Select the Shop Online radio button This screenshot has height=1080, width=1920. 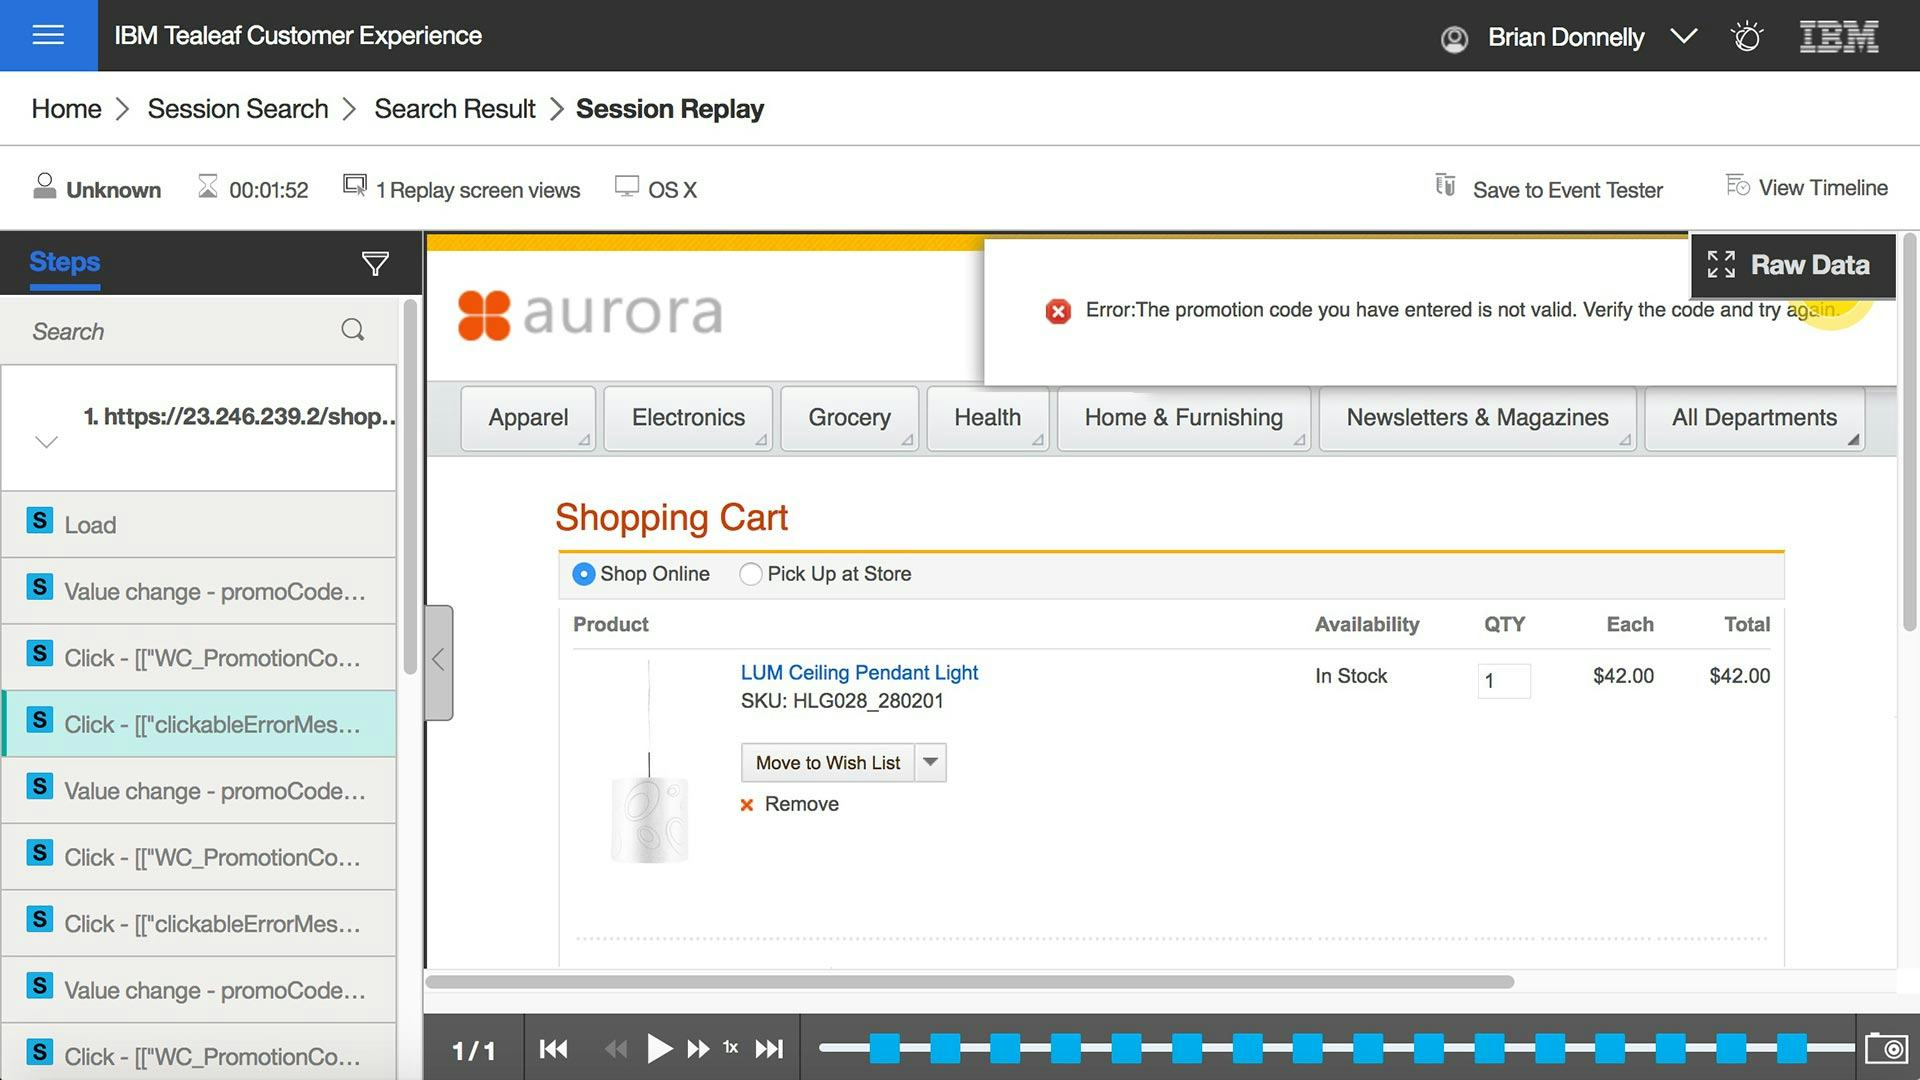click(x=584, y=574)
